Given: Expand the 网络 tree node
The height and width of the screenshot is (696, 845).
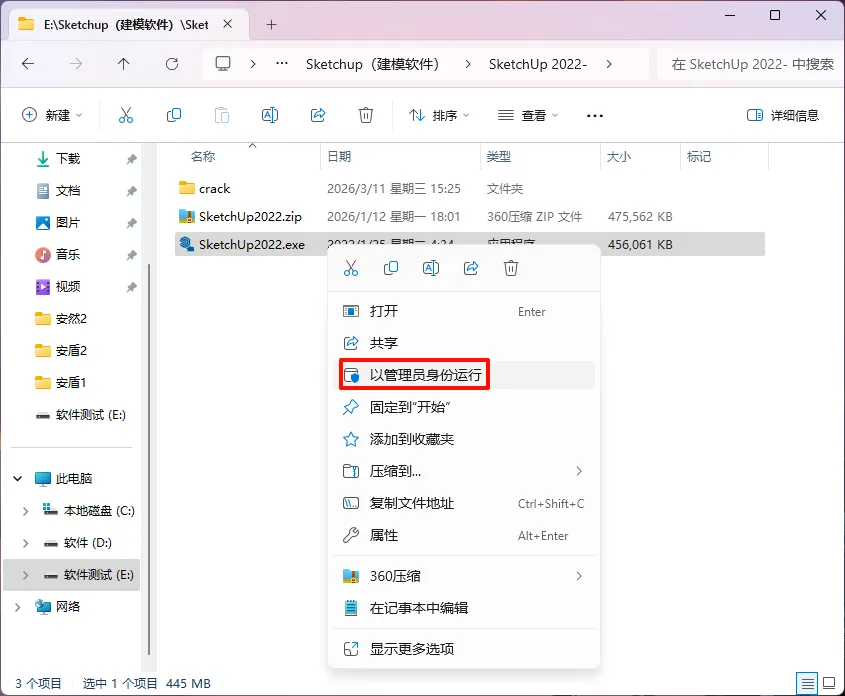Looking at the screenshot, I should (x=18, y=607).
